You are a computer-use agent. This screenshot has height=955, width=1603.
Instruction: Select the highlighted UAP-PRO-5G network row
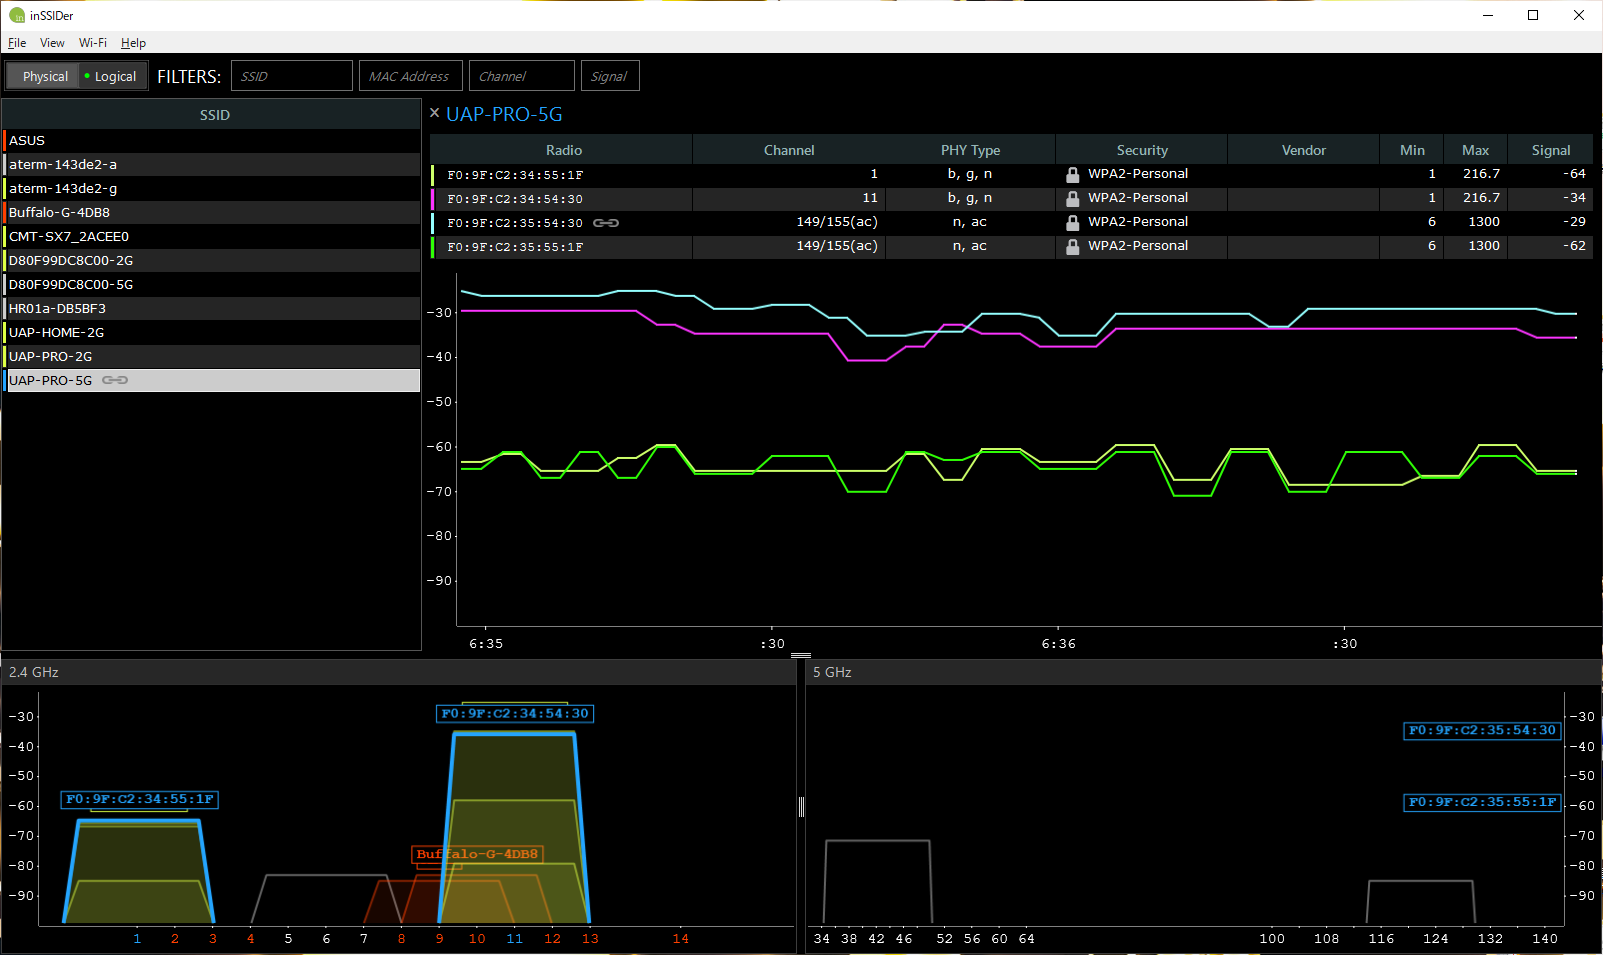coord(211,381)
